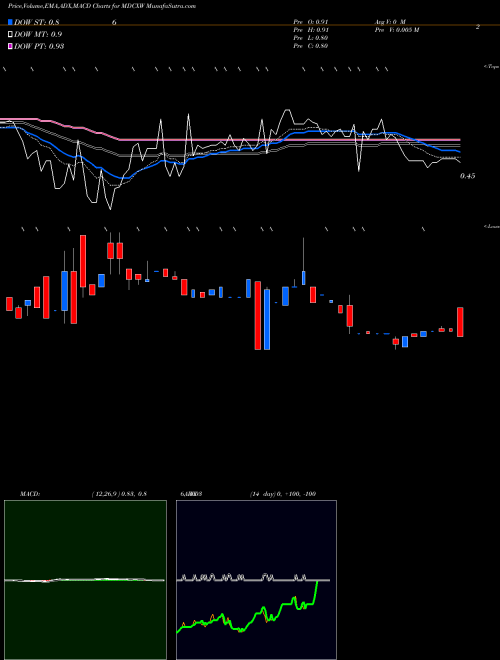Click the MACD '(12,26,9) 0.83, 0.8' parameters

119,494
